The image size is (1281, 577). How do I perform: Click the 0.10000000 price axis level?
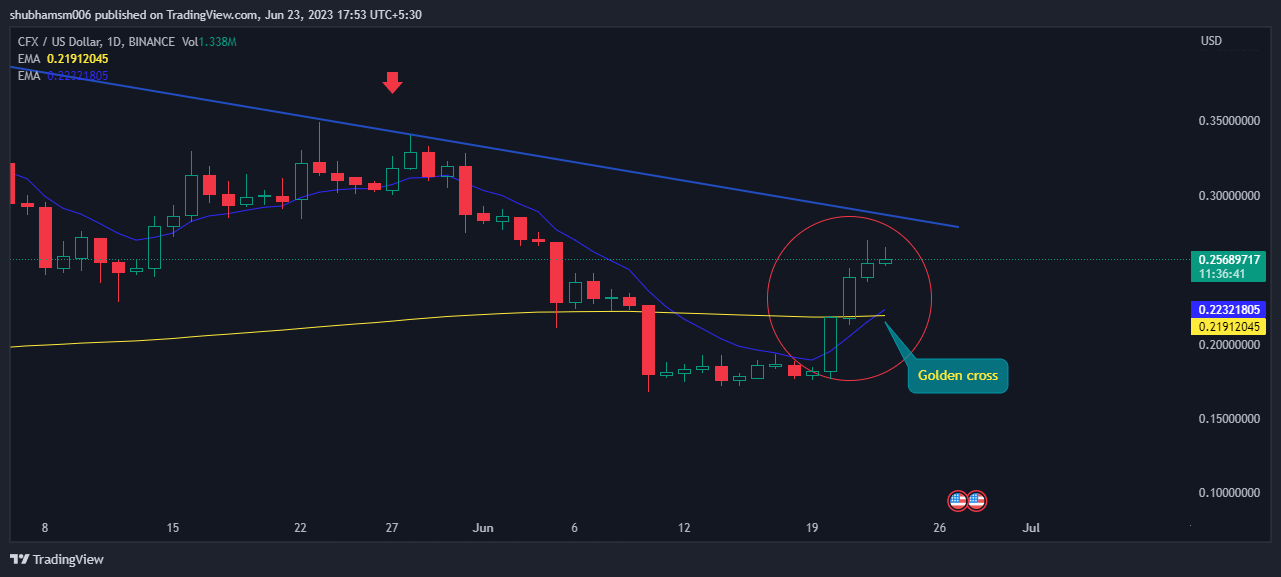click(x=1229, y=493)
